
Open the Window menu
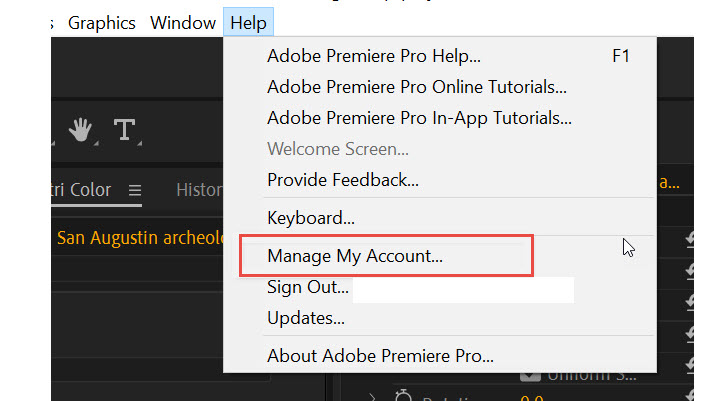click(x=182, y=22)
